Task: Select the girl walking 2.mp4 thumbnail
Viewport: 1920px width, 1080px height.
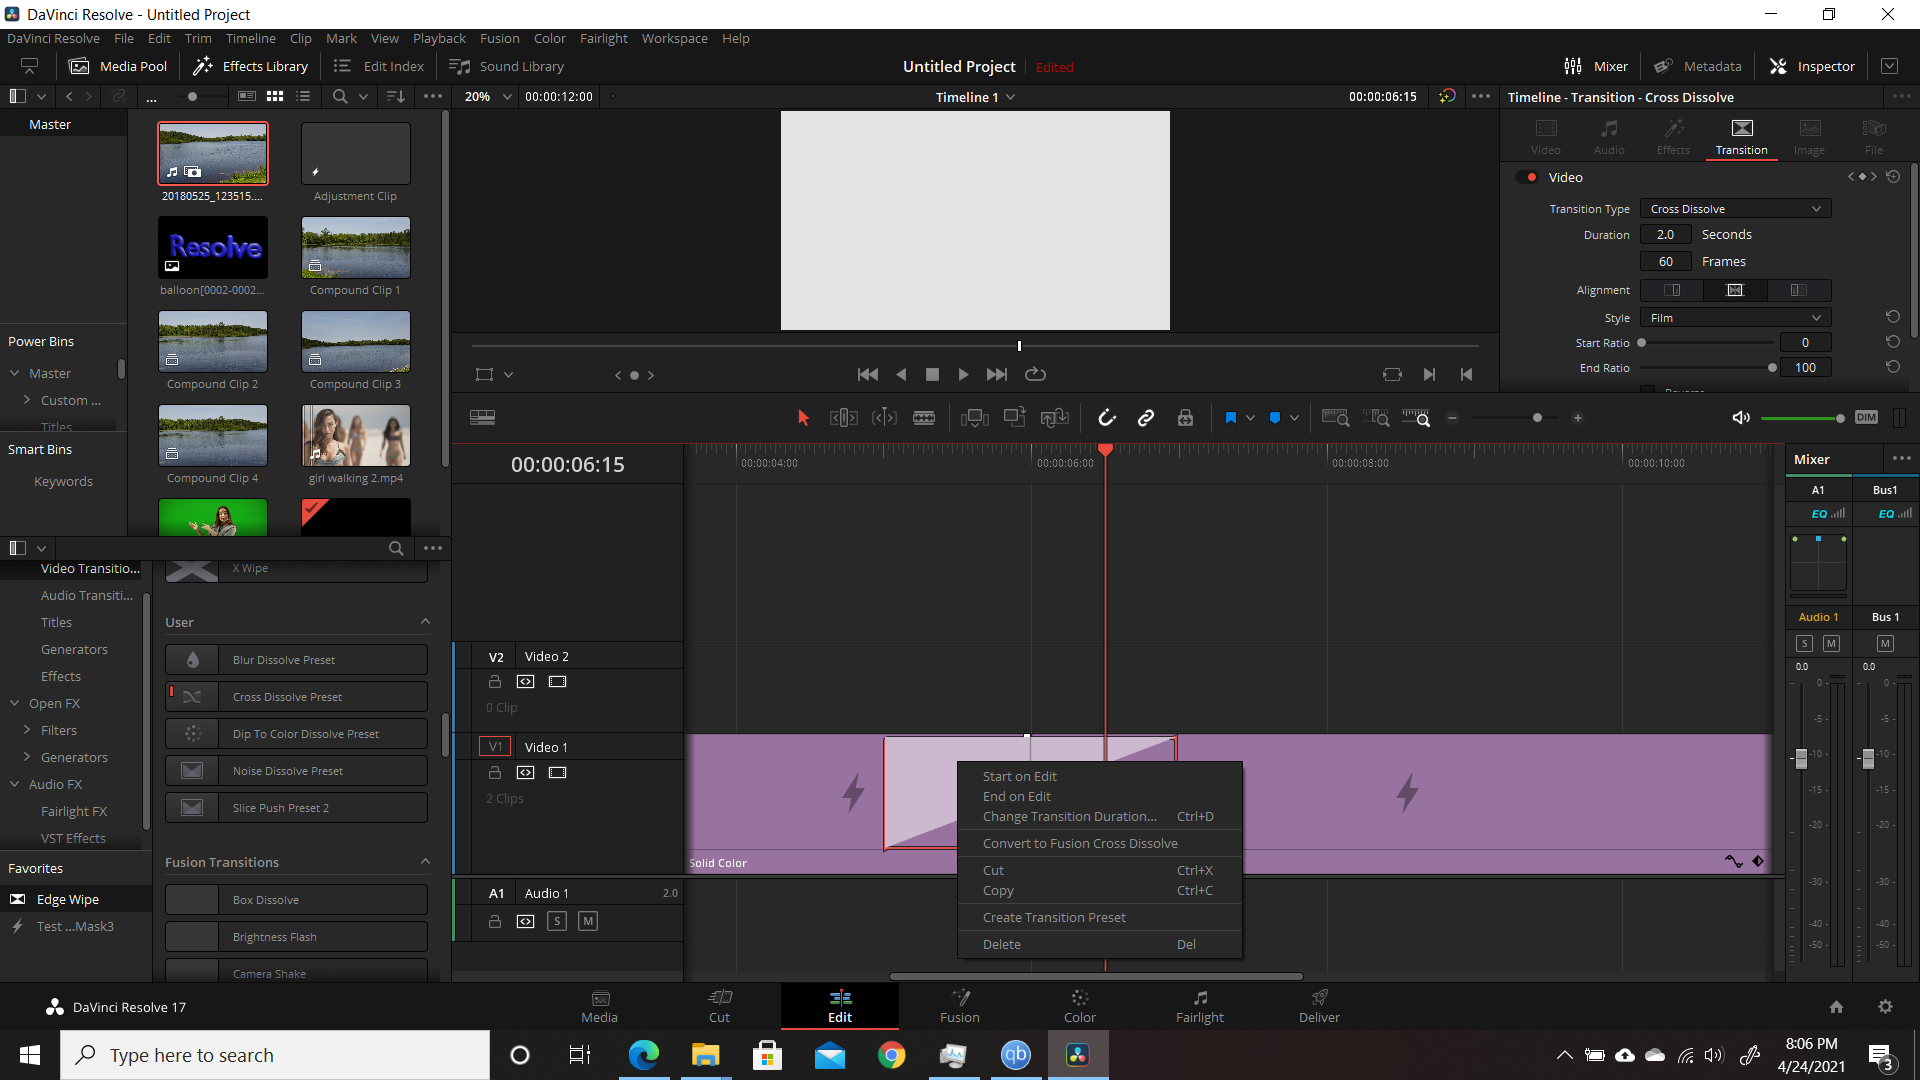Action: pos(356,436)
